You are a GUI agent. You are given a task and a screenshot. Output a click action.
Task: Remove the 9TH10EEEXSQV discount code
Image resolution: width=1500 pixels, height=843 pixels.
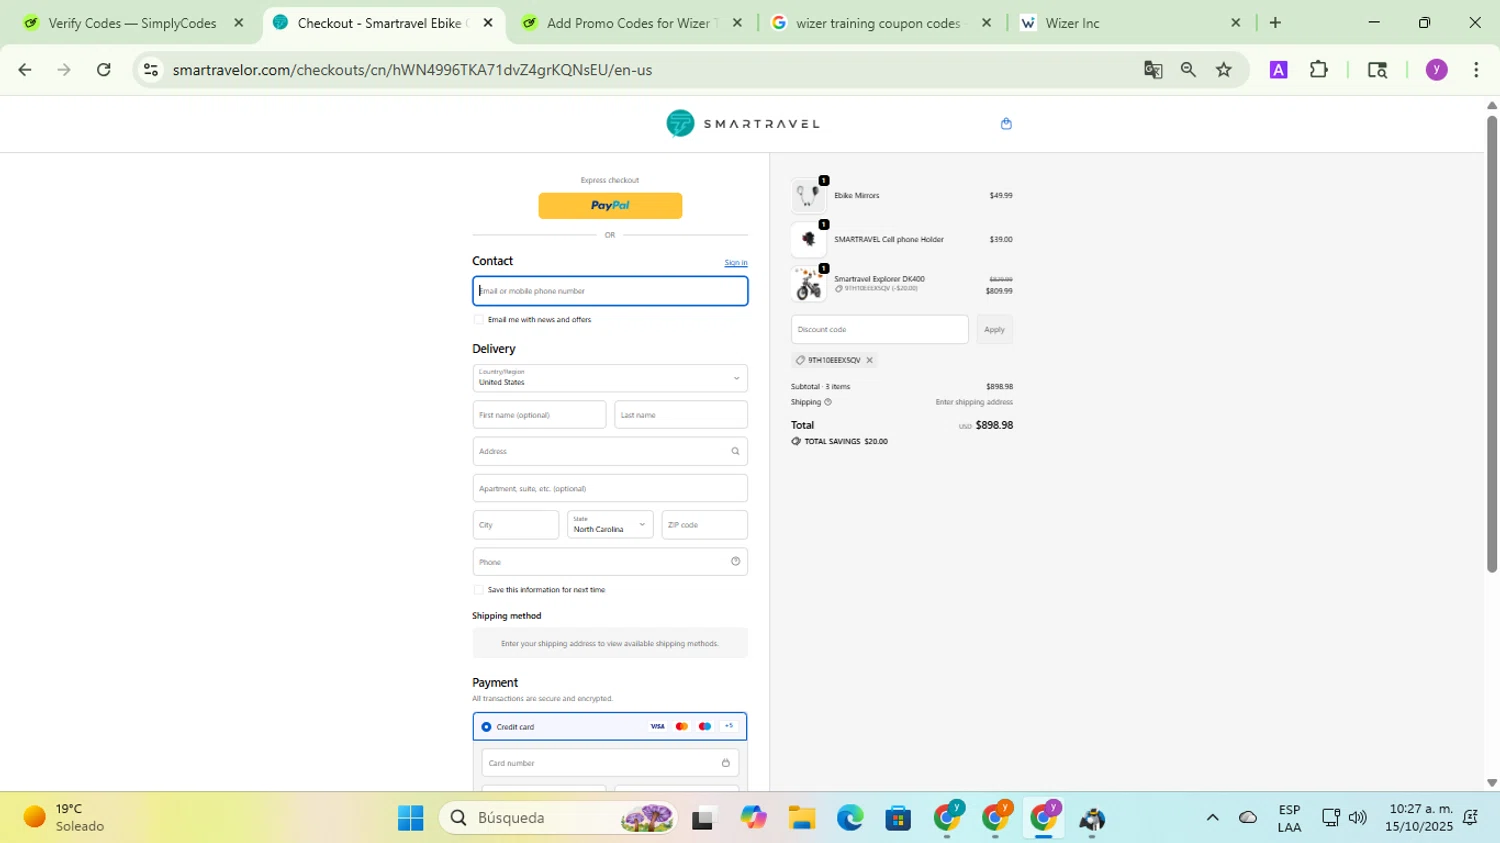coord(869,360)
